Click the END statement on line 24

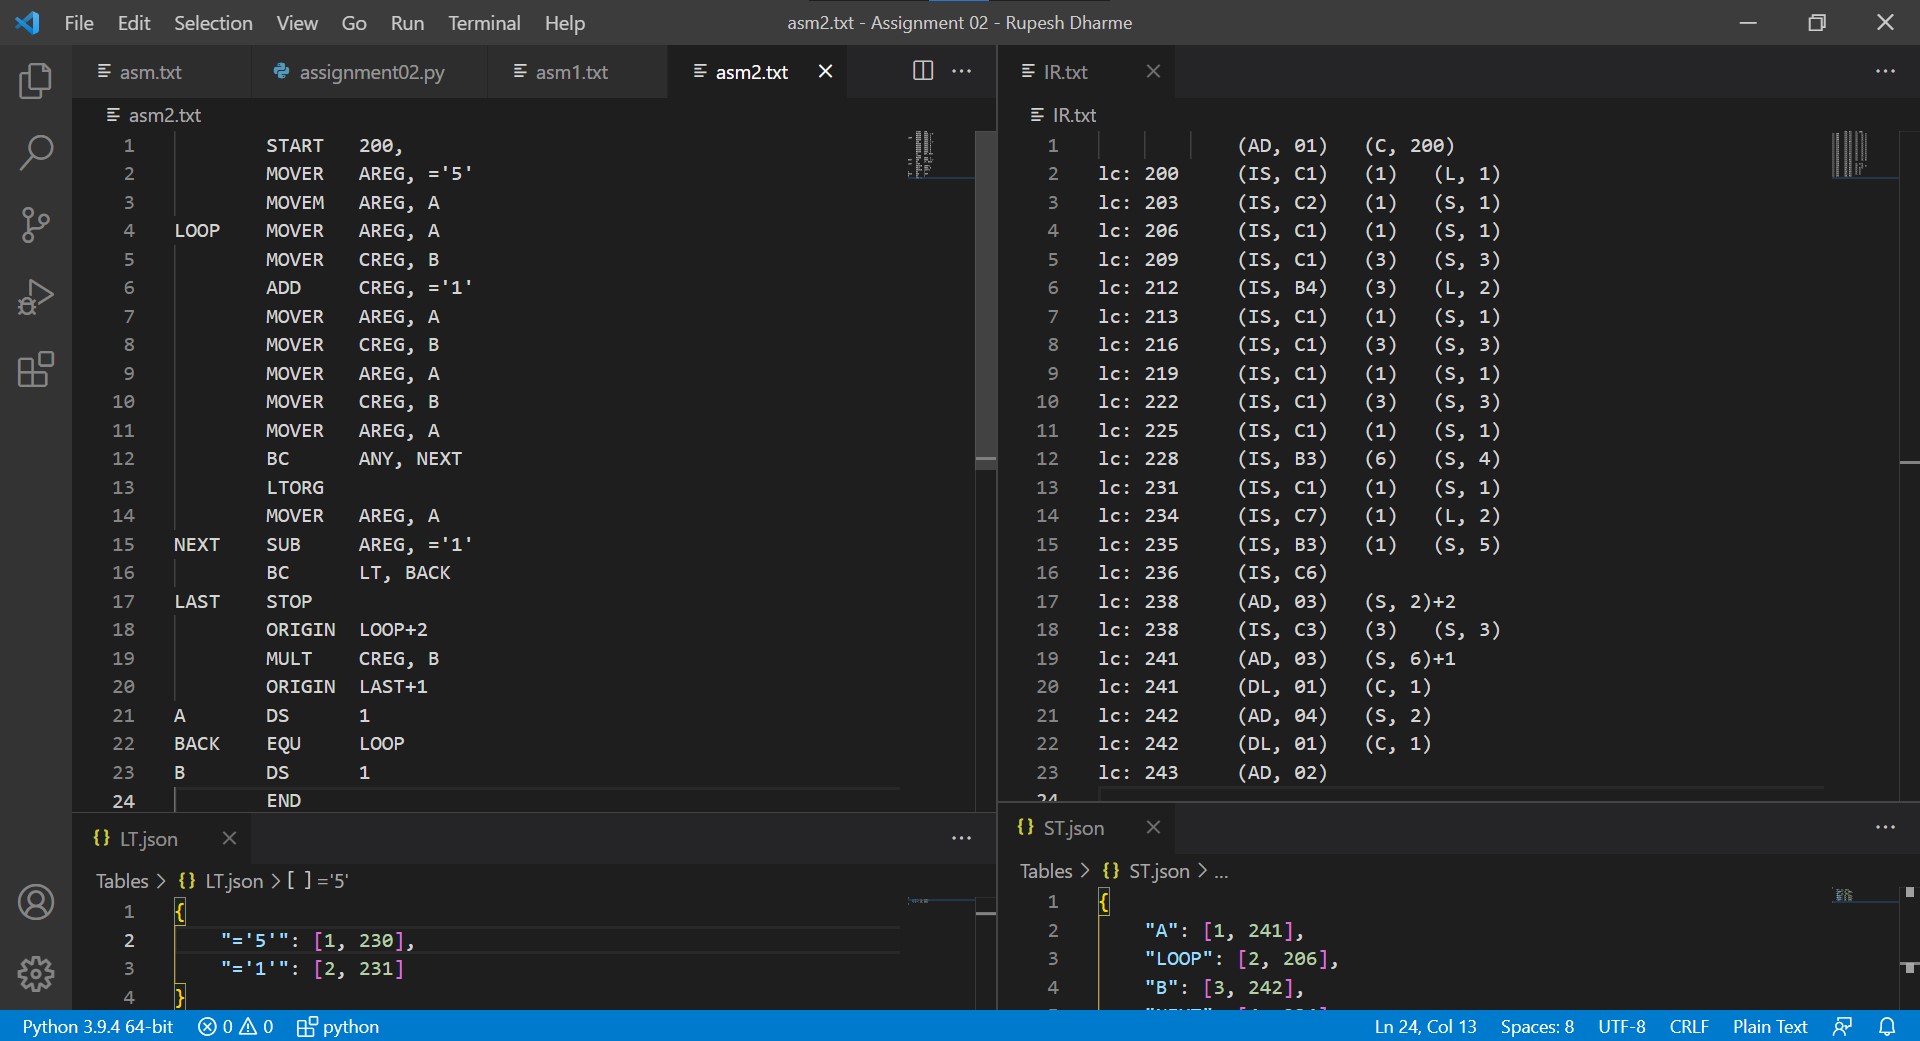coord(284,801)
